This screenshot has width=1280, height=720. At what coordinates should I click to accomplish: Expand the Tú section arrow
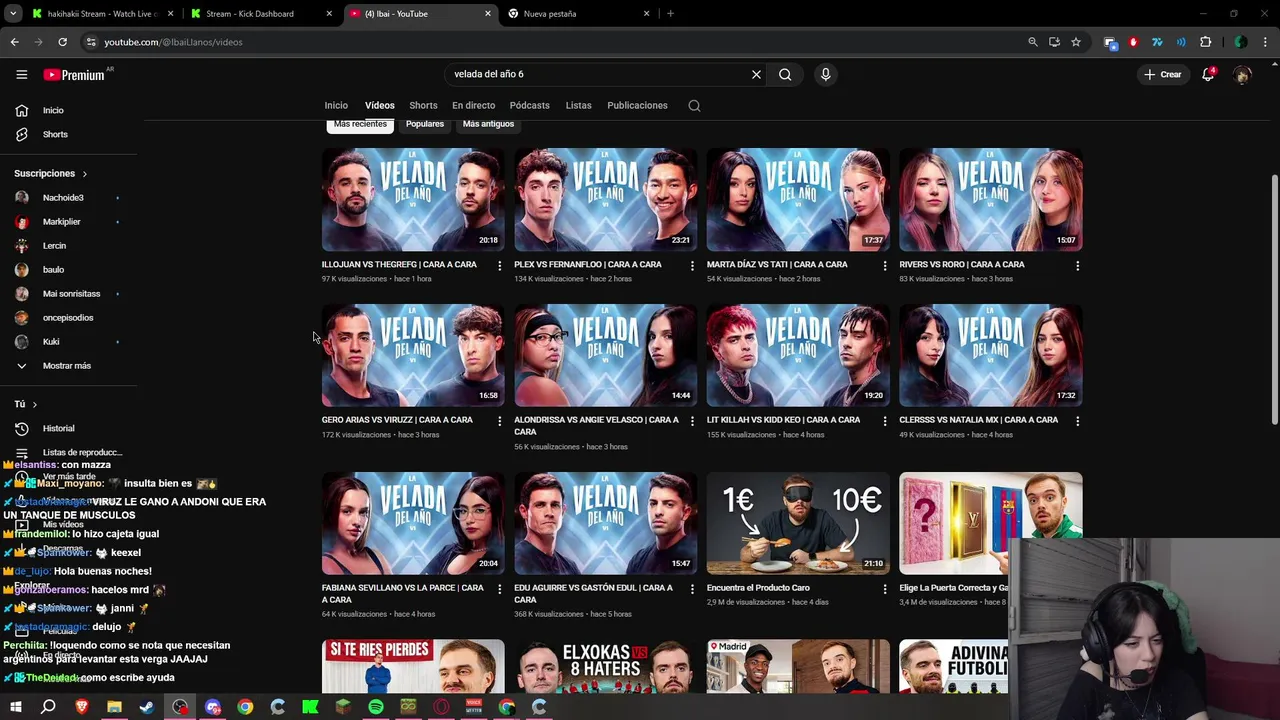34,404
